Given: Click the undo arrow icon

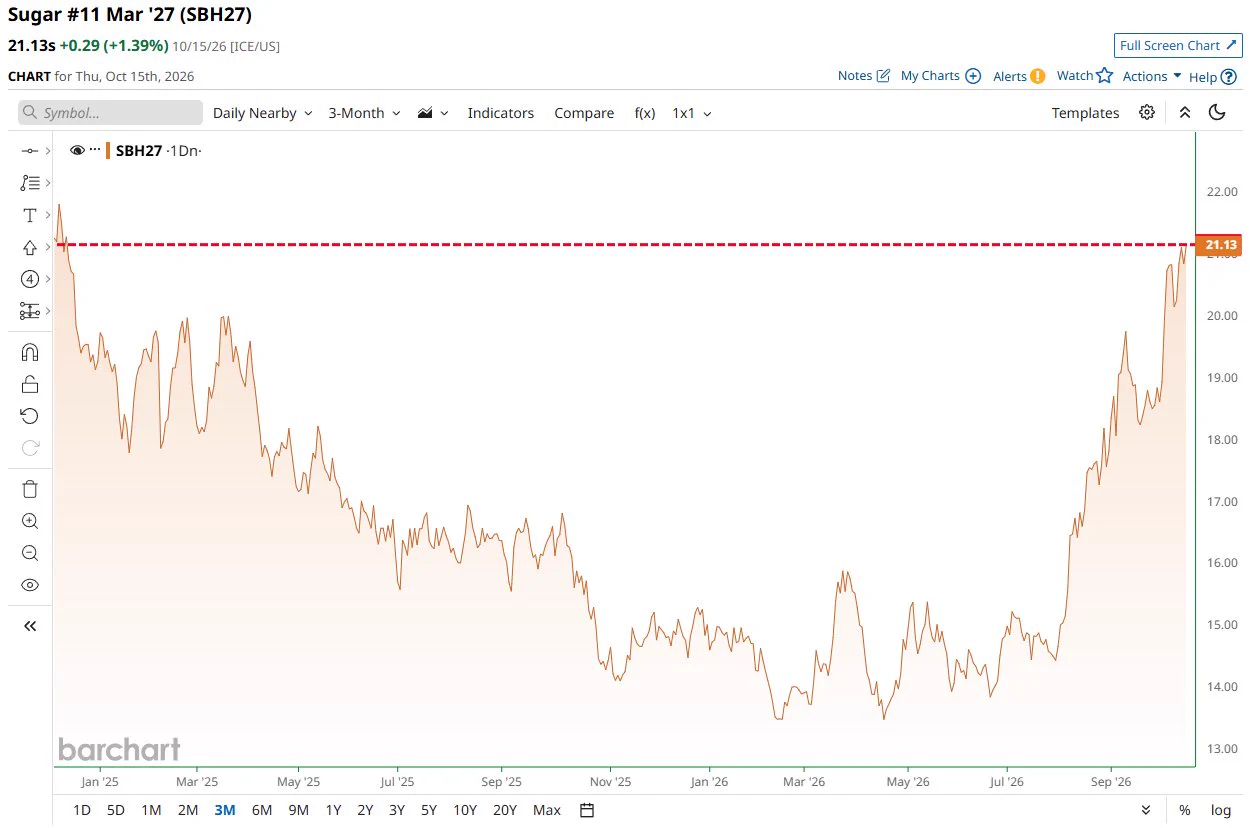Looking at the screenshot, I should tap(30, 416).
